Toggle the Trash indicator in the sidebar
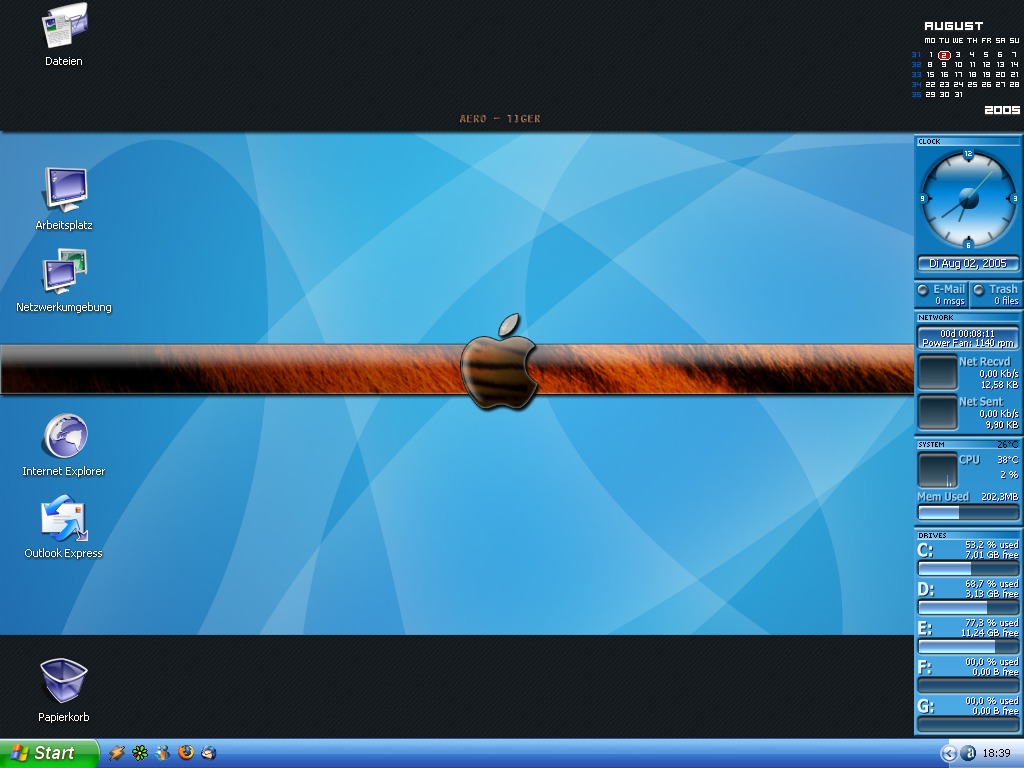The height and width of the screenshot is (768, 1024). [979, 290]
